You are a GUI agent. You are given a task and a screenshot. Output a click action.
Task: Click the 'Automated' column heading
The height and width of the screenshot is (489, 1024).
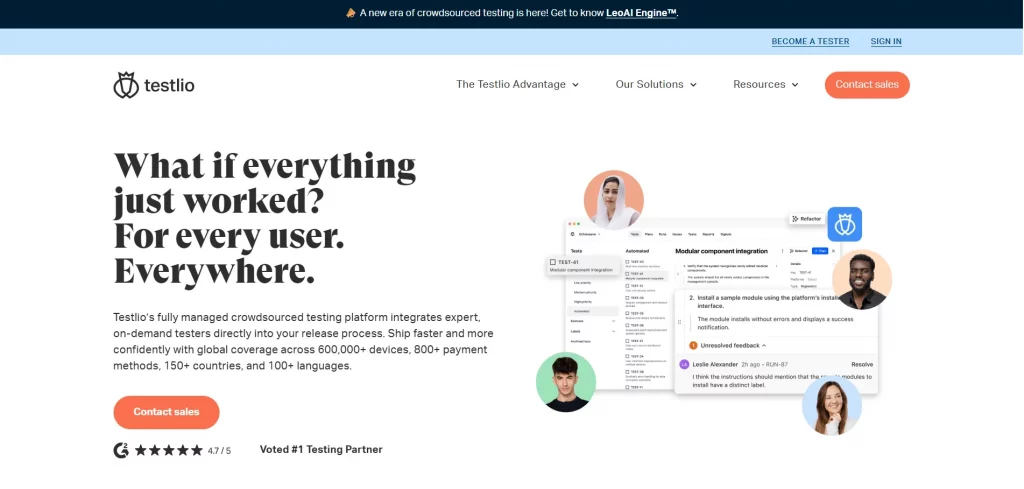pos(637,251)
